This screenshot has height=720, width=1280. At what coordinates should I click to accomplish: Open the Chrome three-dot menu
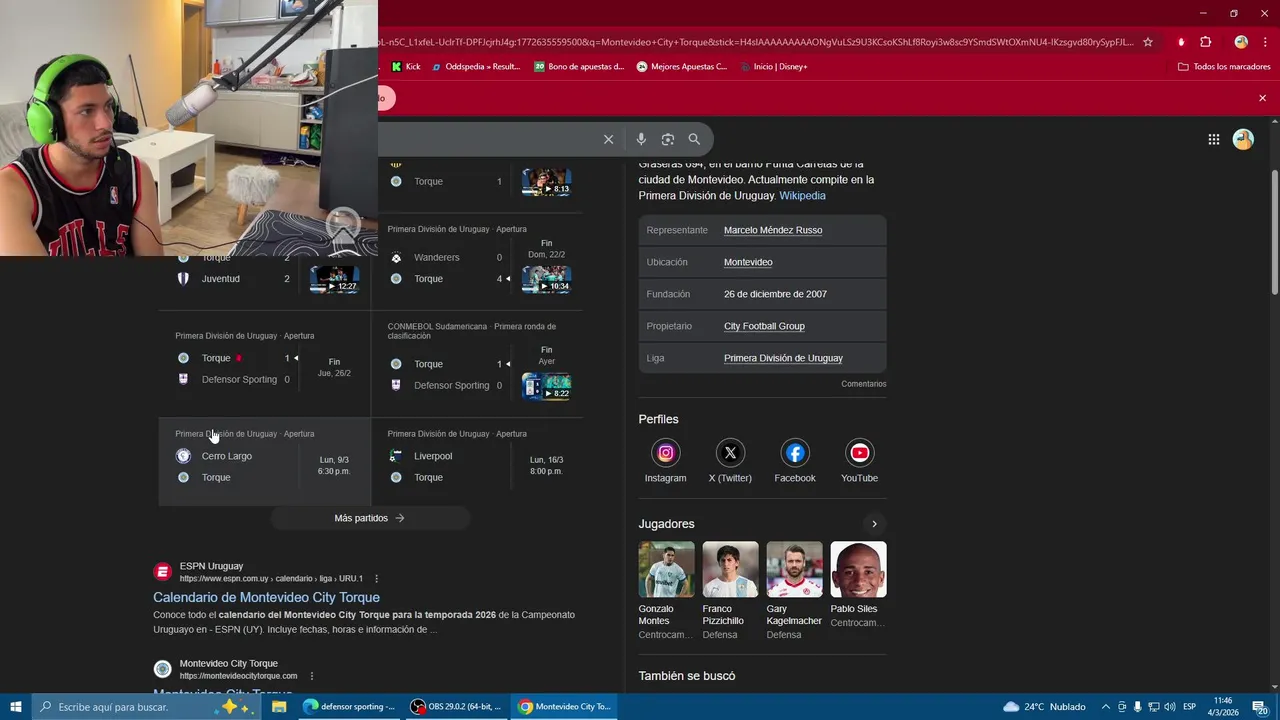[x=1264, y=42]
